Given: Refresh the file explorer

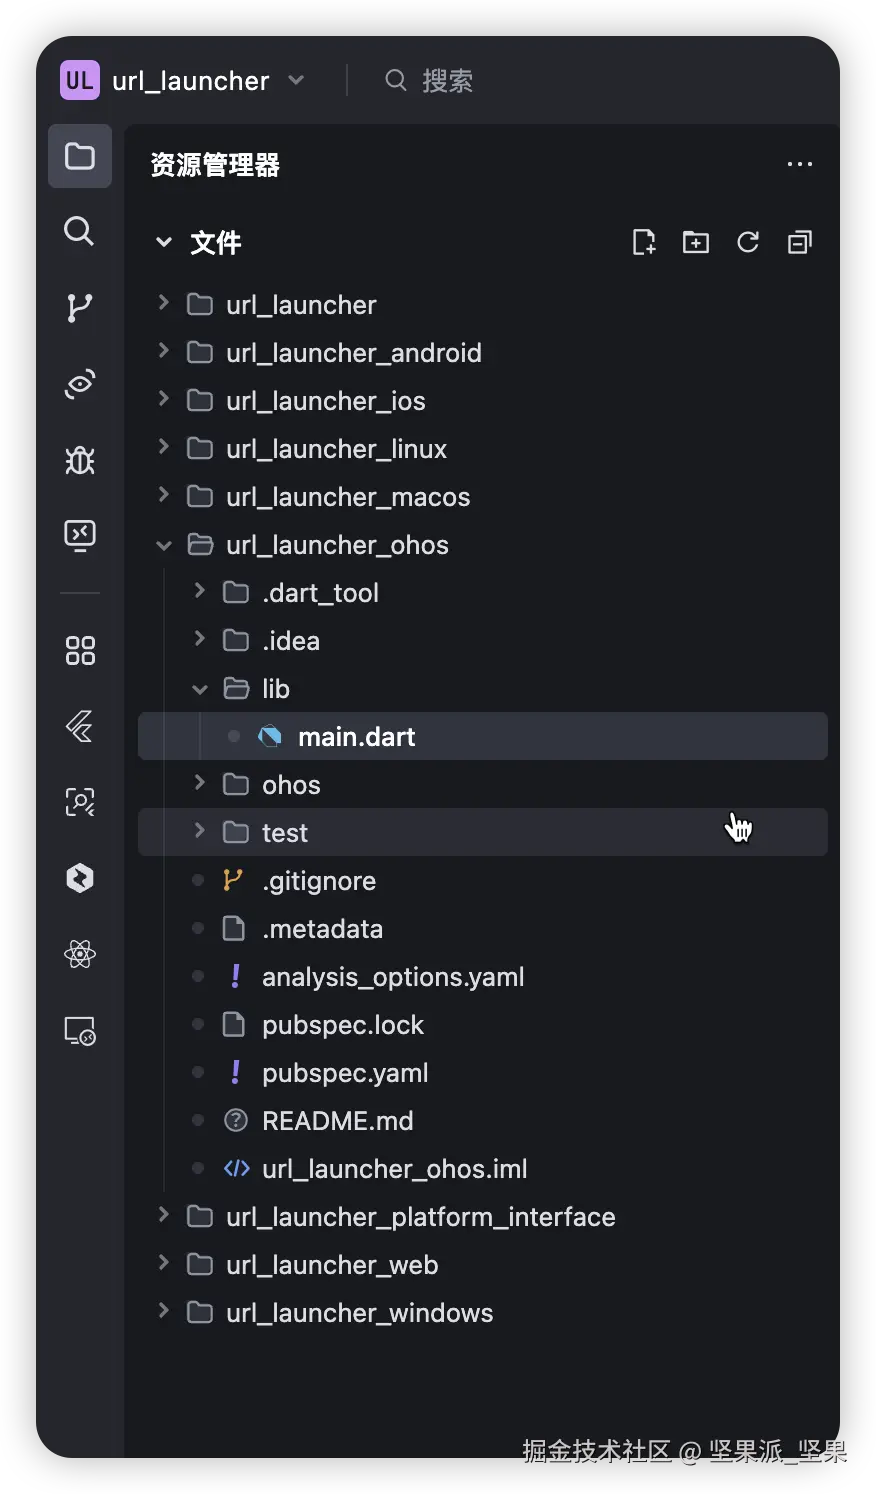Looking at the screenshot, I should (748, 242).
